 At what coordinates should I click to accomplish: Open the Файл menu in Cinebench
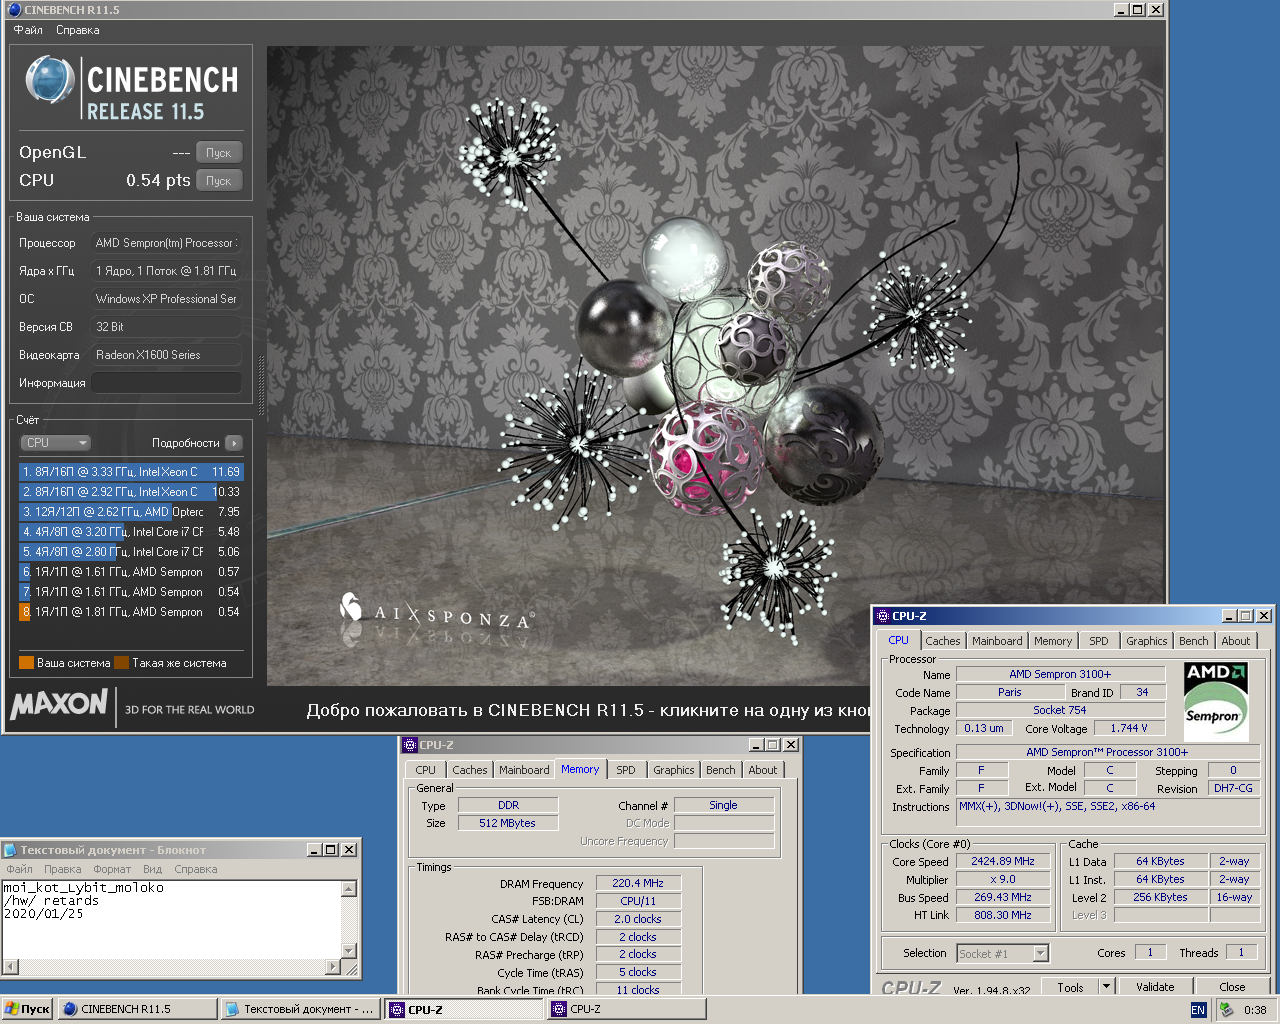[x=28, y=30]
